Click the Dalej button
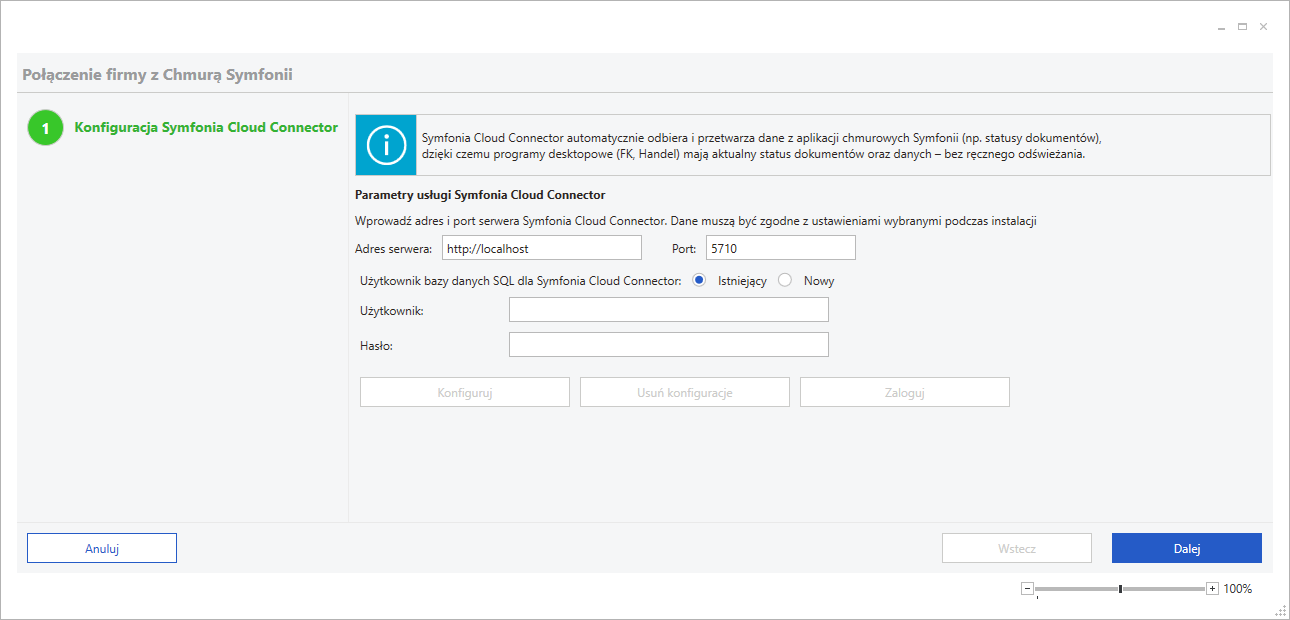Screen dimensions: 1290x620 [x=1187, y=548]
